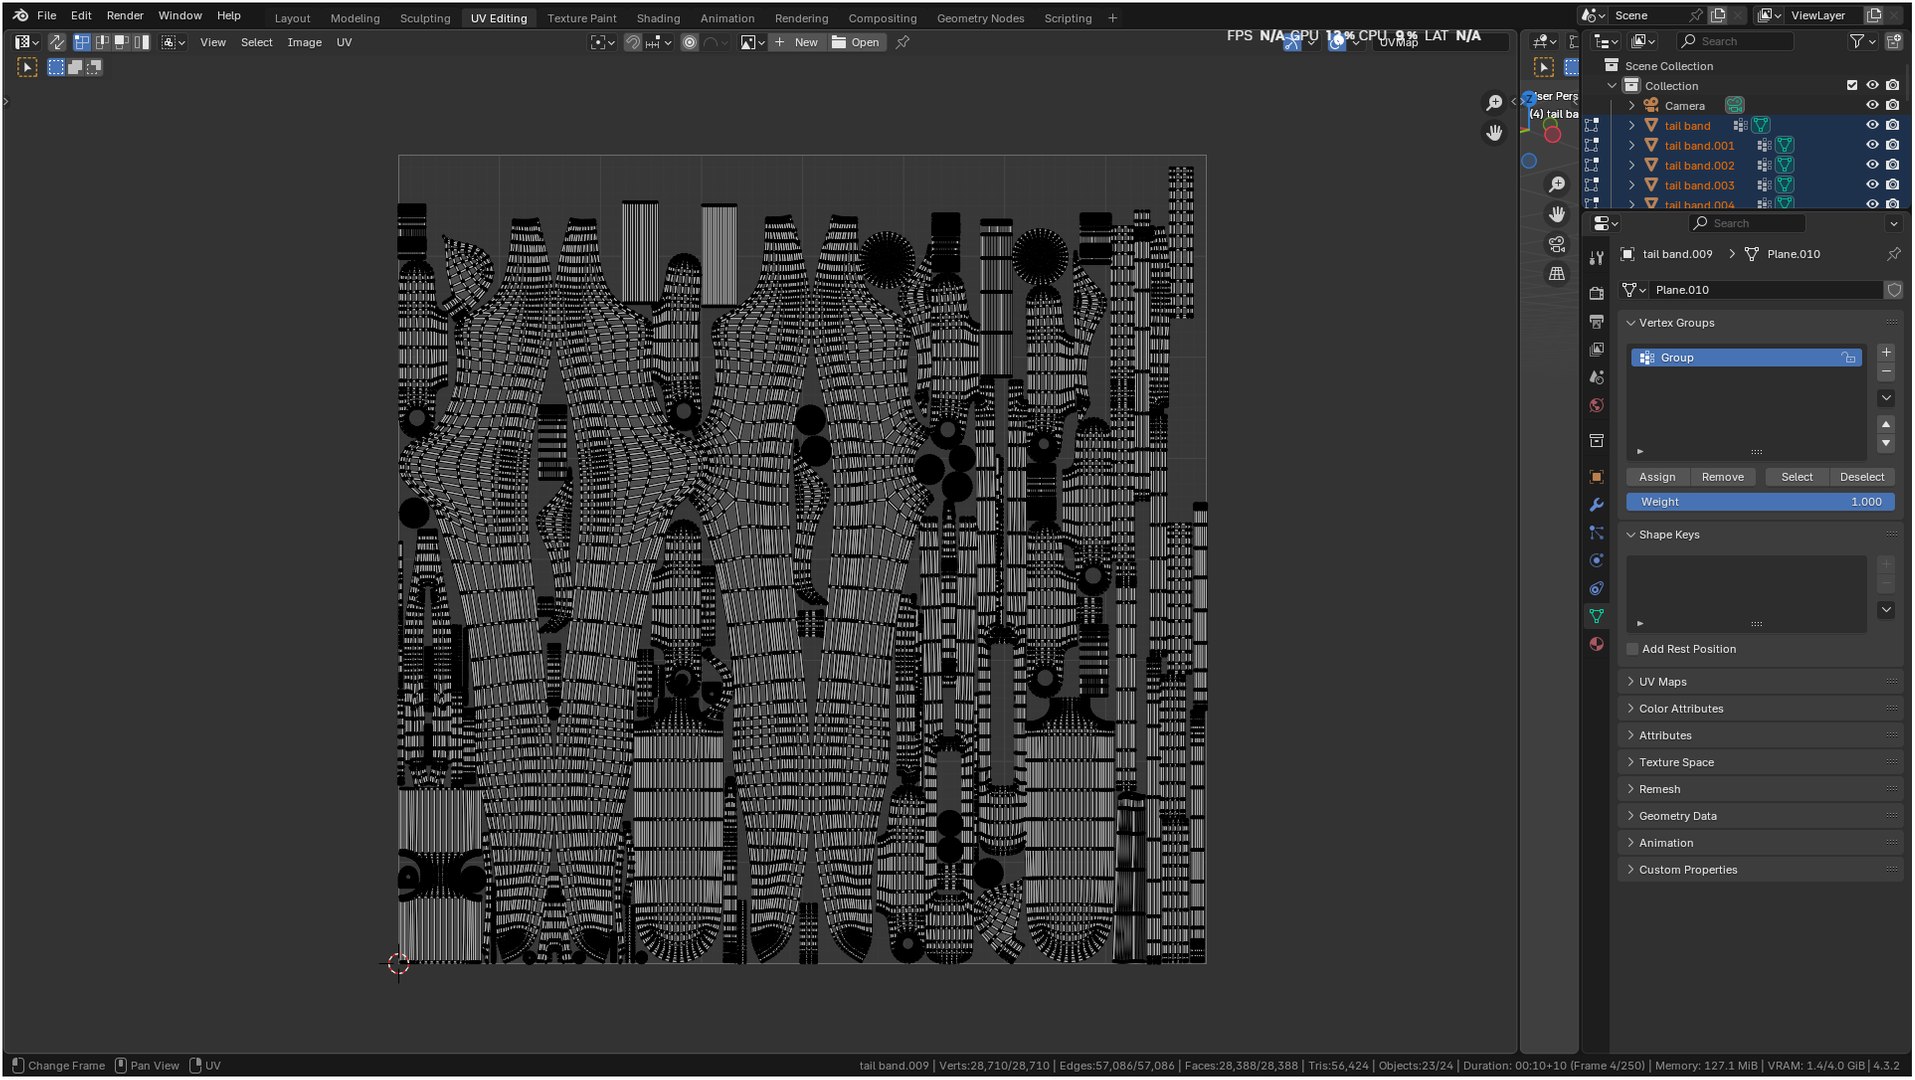Viewport: 1915px width, 1080px height.
Task: Open the File menu
Action: (x=47, y=16)
